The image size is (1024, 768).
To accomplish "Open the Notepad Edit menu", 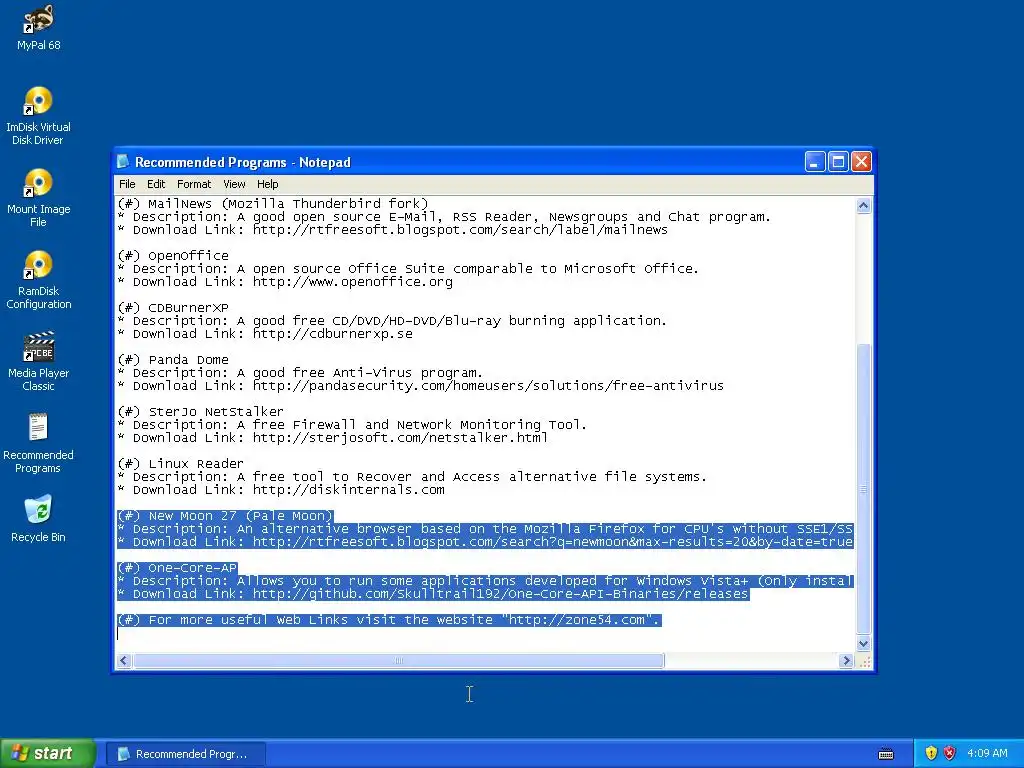I will pos(155,184).
